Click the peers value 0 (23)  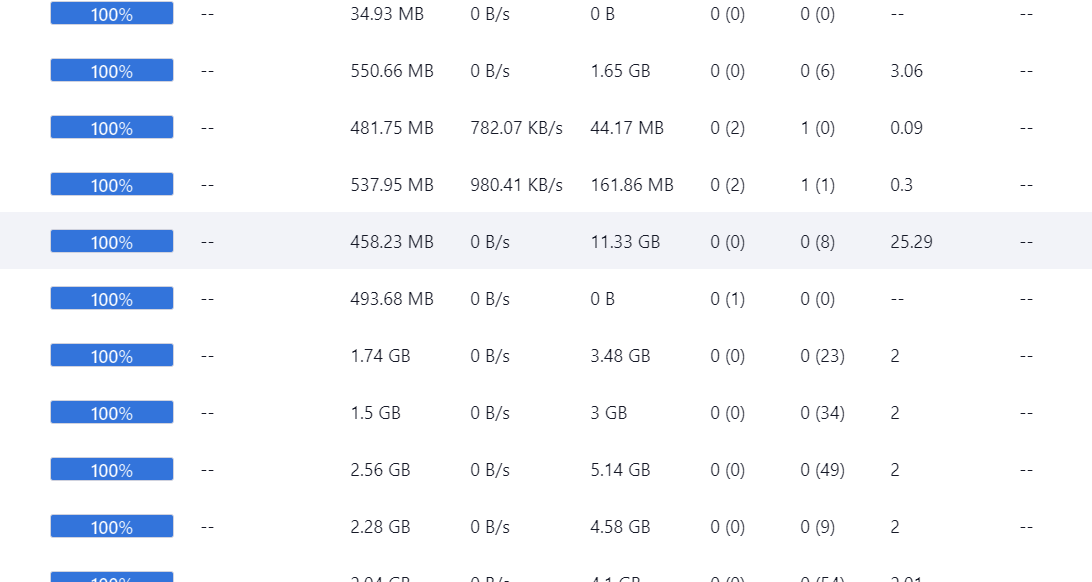822,356
